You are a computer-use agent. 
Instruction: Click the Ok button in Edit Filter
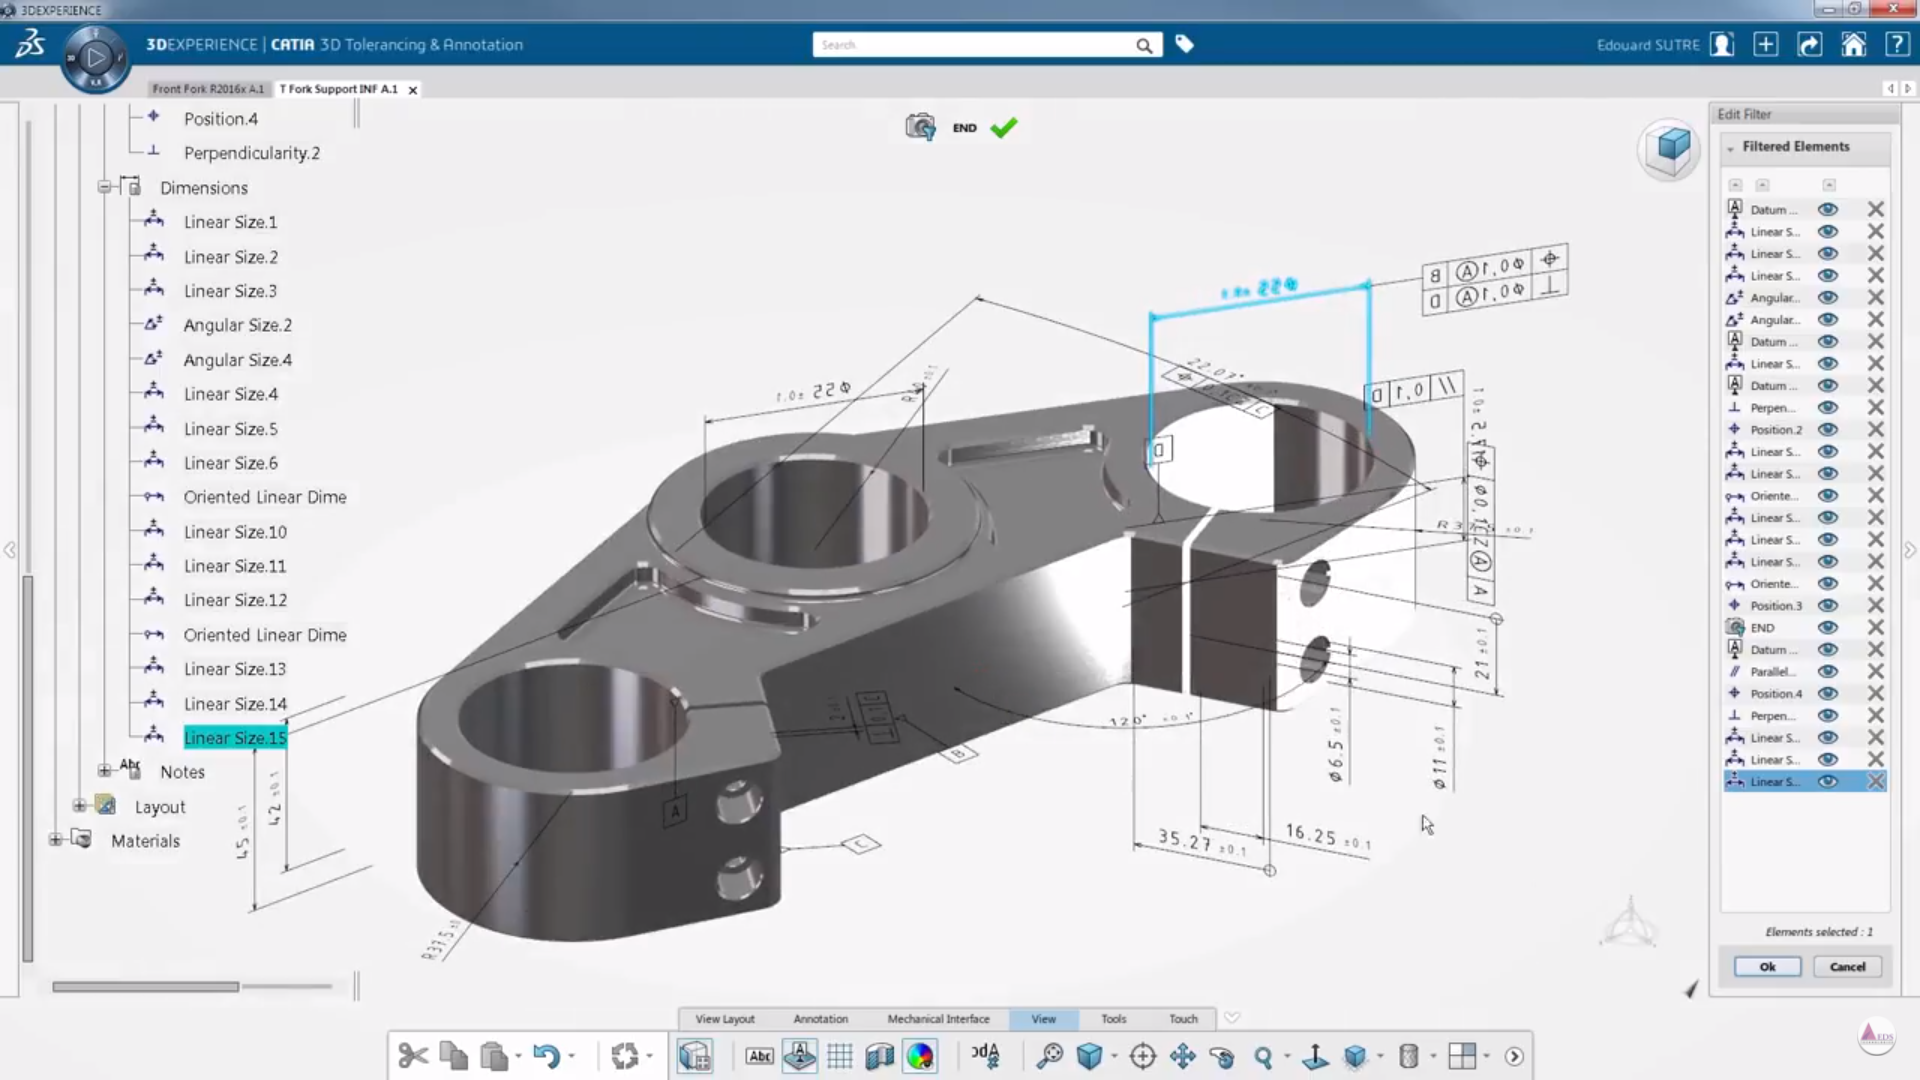click(x=1767, y=966)
